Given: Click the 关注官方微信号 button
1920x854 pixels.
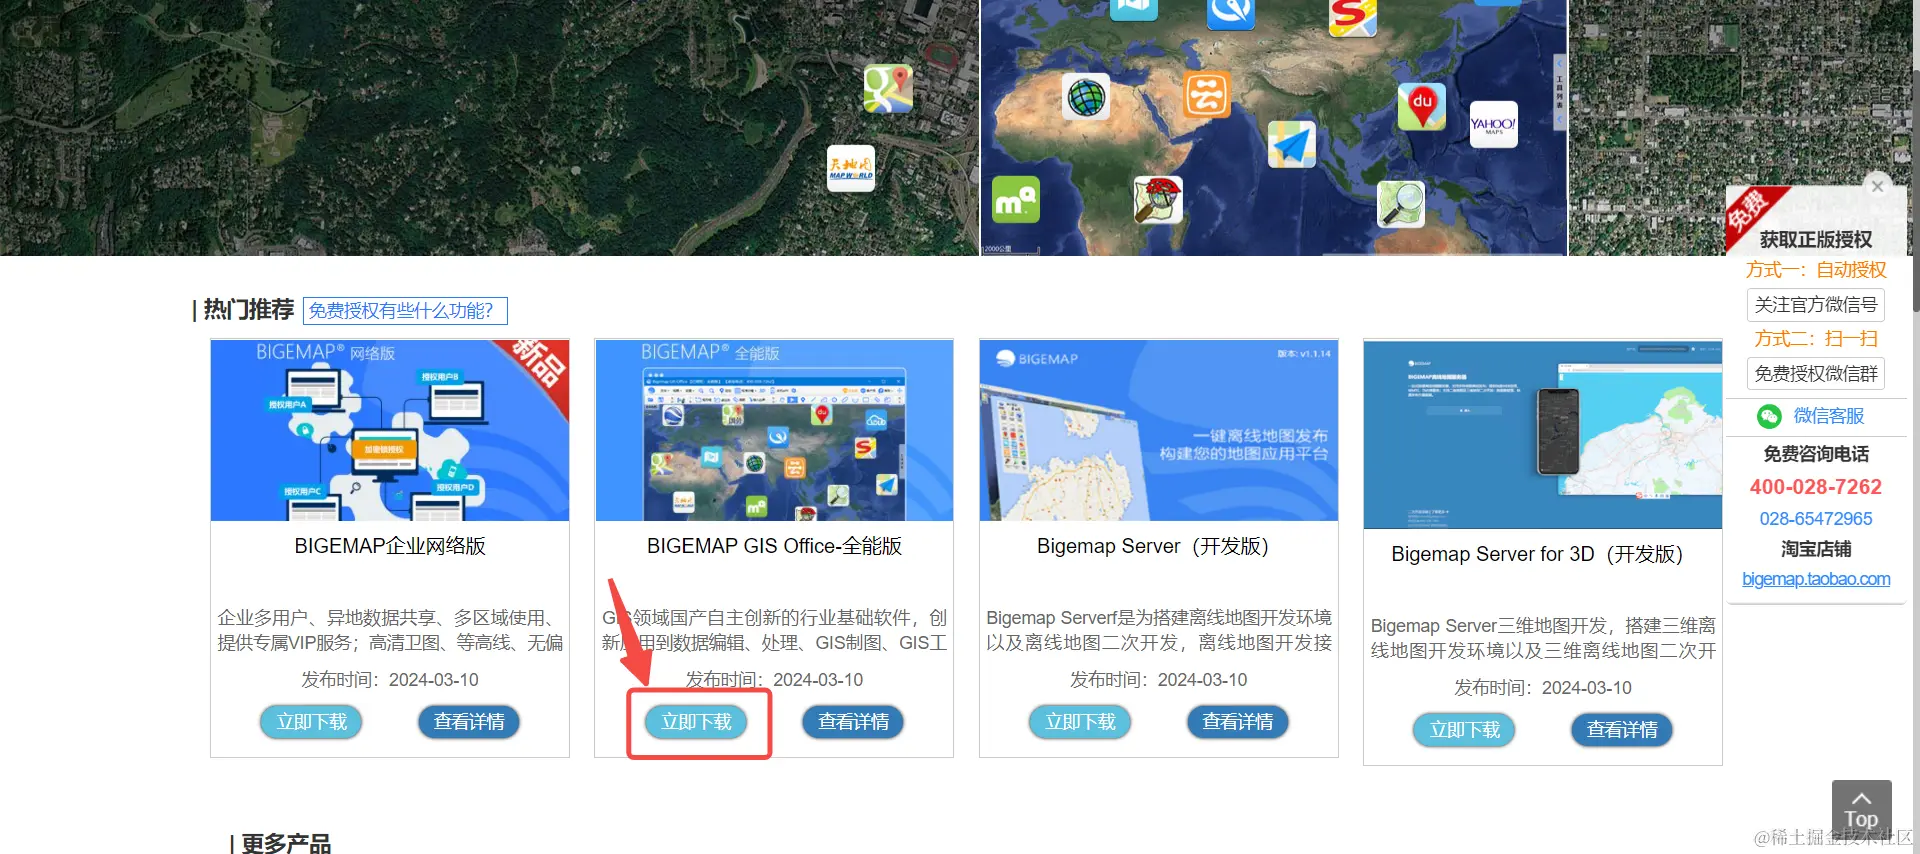Looking at the screenshot, I should (x=1816, y=305).
